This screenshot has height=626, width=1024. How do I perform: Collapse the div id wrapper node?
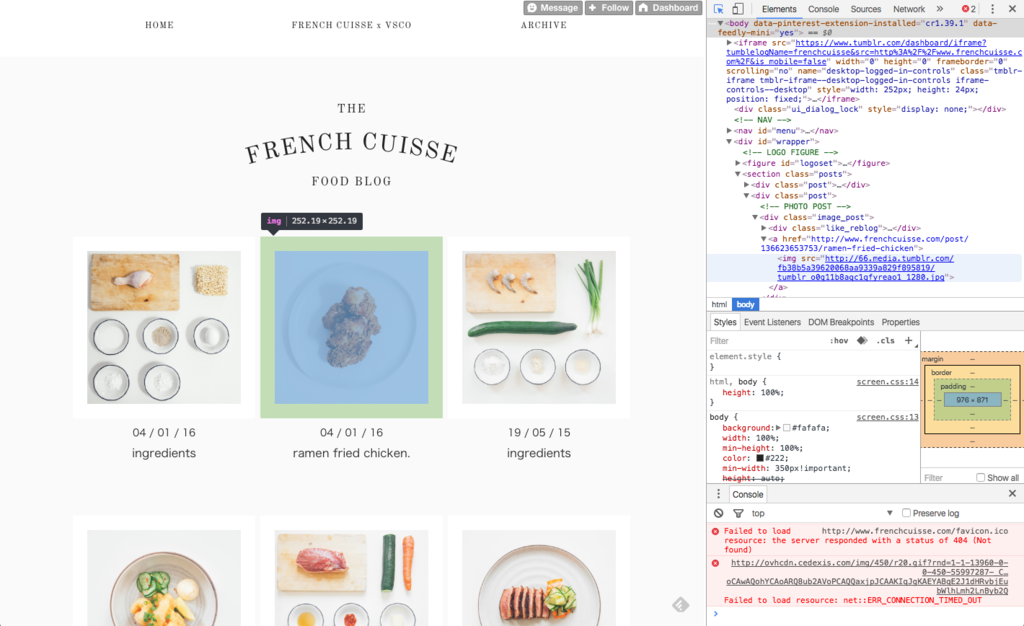click(x=729, y=142)
